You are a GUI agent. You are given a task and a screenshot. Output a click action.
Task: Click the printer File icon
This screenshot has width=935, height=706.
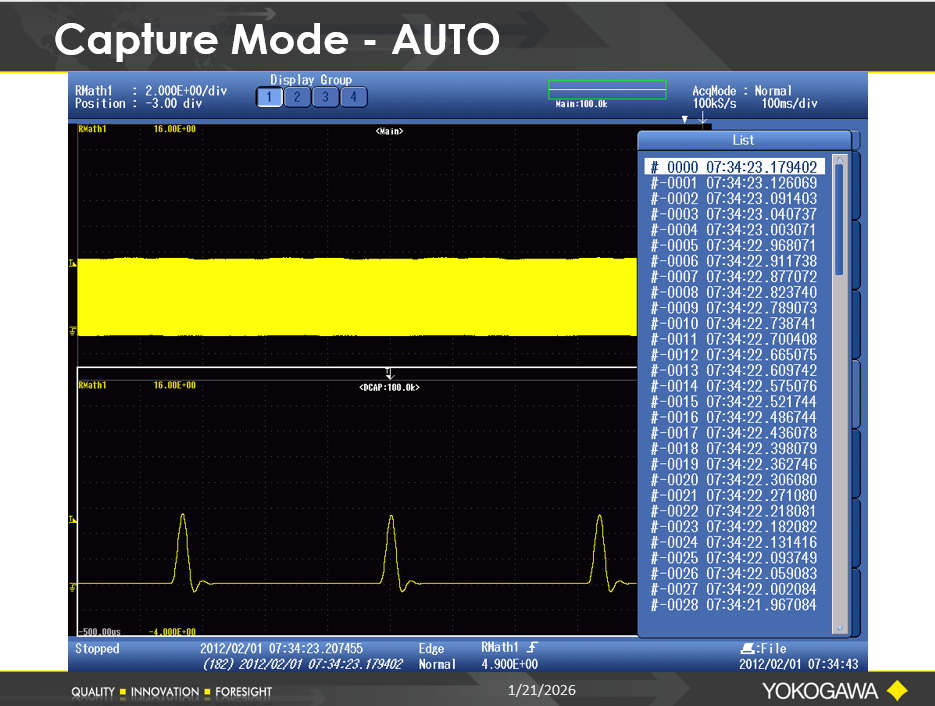(748, 649)
